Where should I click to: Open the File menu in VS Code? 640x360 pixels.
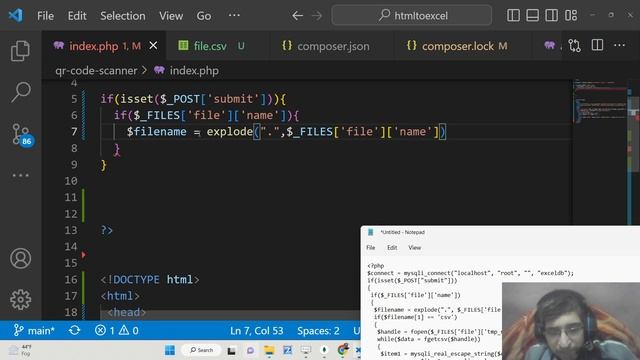(x=45, y=16)
